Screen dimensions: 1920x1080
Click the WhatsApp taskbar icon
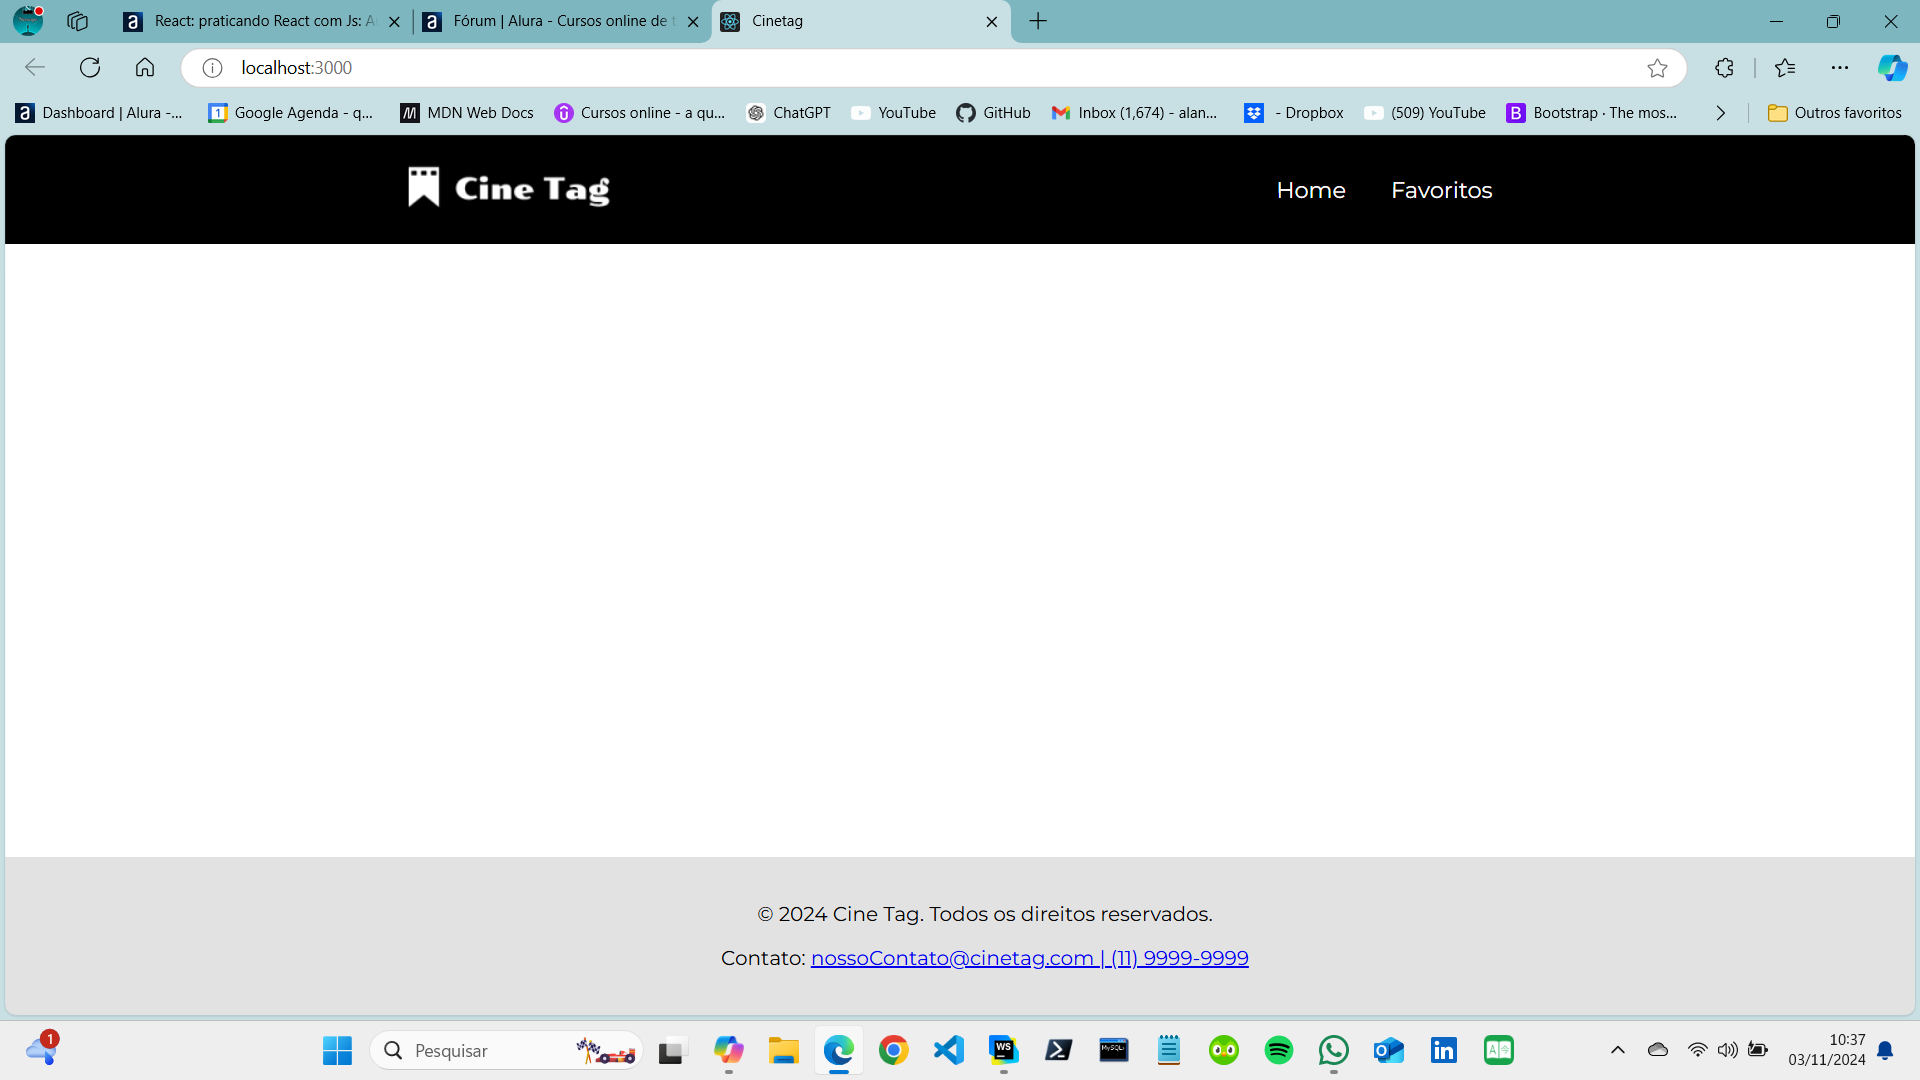tap(1335, 1050)
